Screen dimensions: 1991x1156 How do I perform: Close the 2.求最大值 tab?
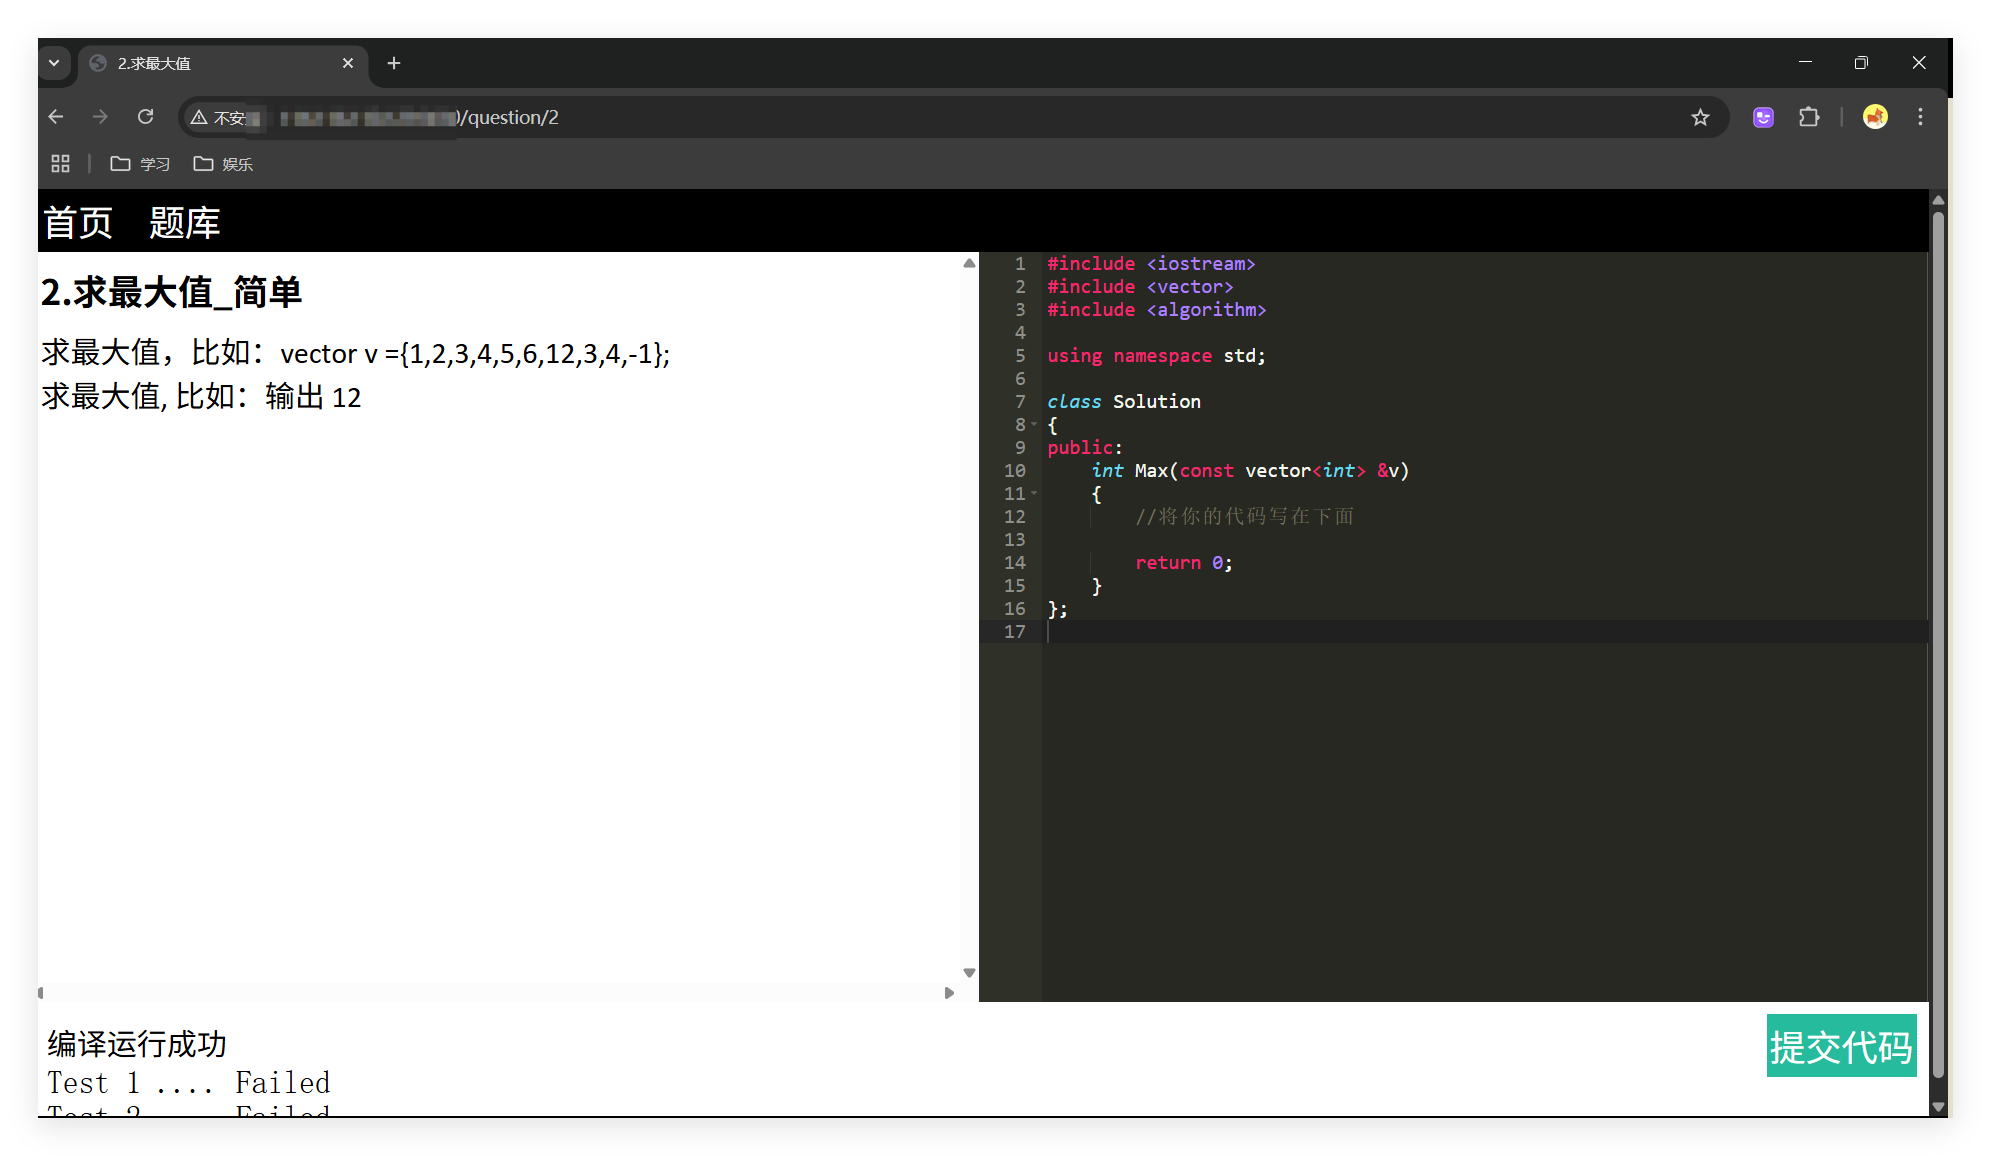tap(348, 63)
